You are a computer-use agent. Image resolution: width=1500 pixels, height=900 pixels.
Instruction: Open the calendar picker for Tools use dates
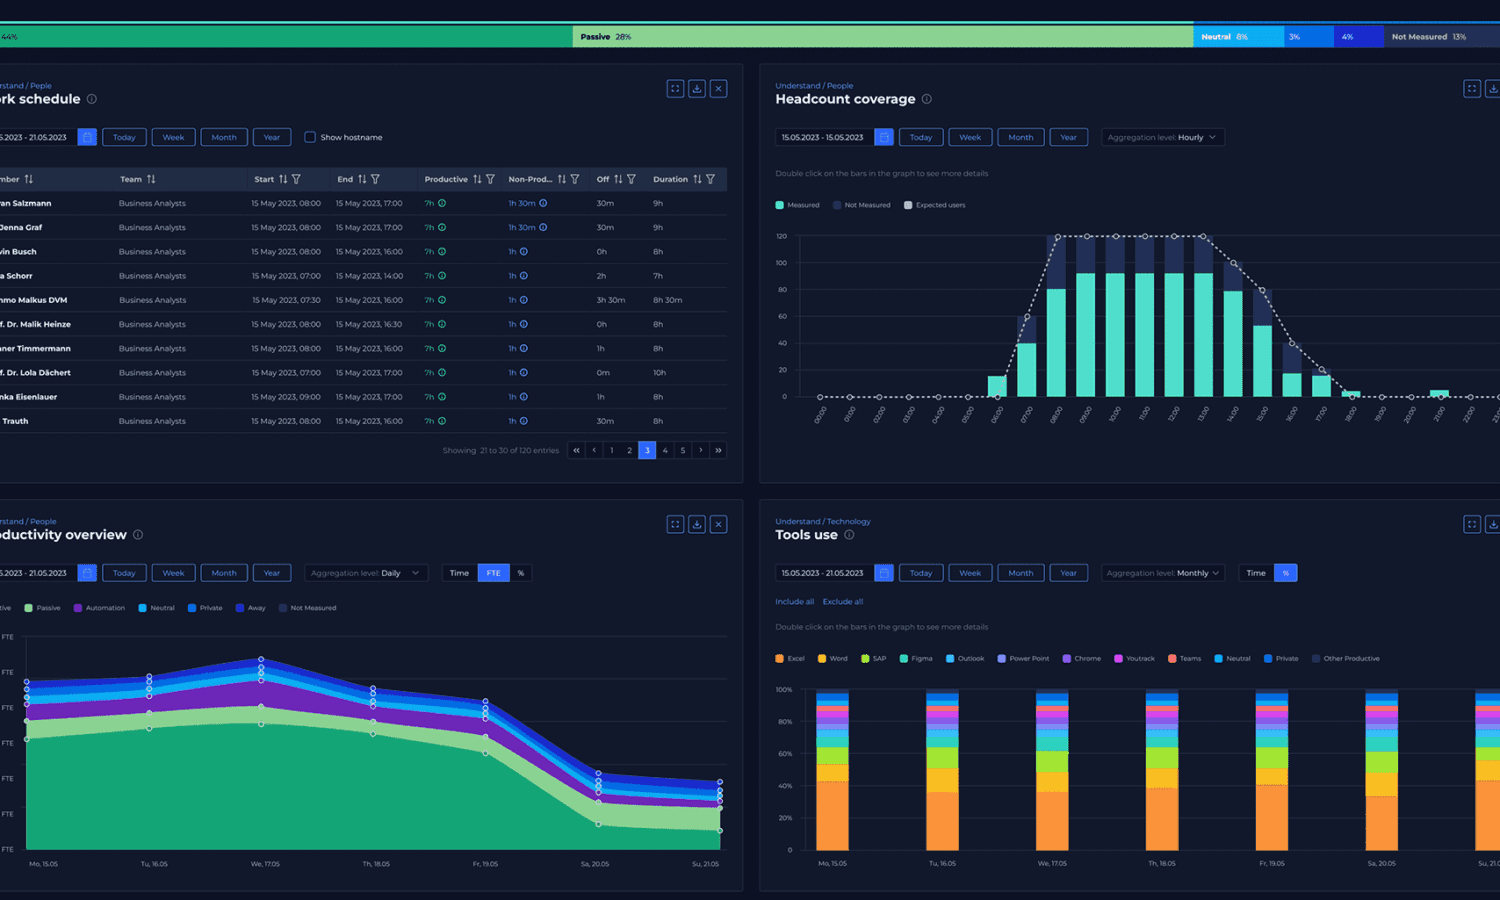(x=883, y=572)
